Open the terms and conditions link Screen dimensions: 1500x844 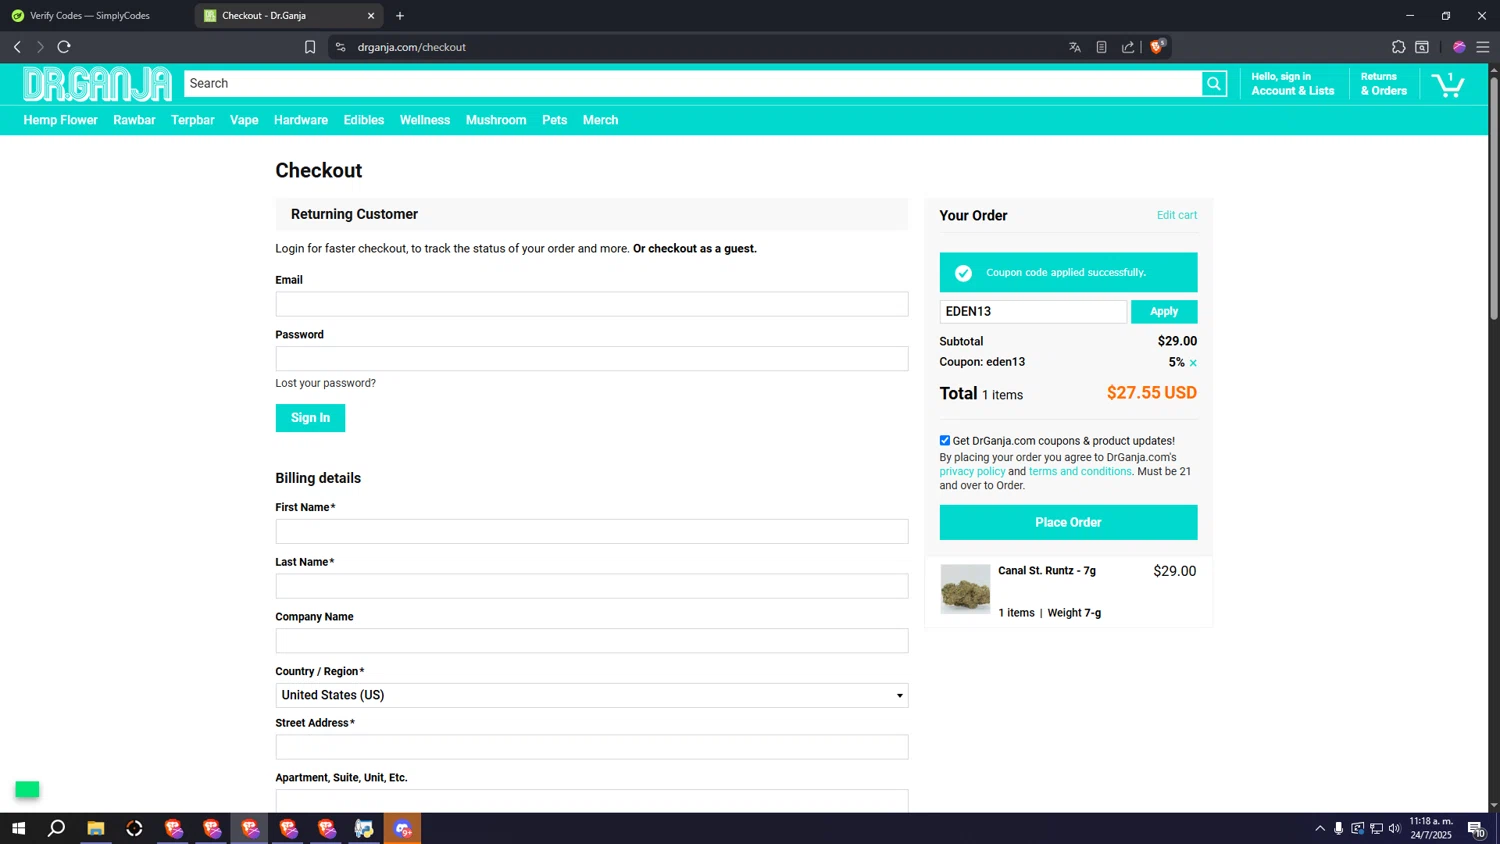(1080, 471)
